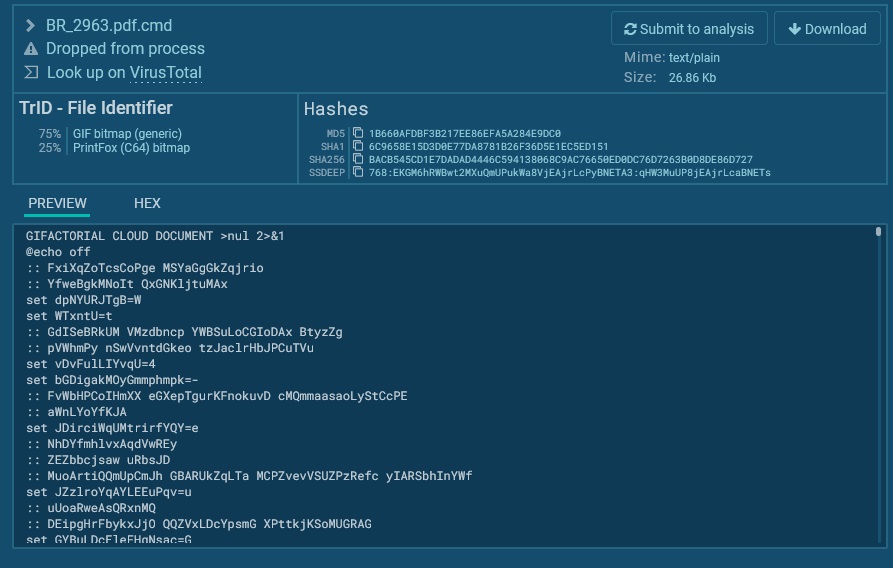Click the comment line :: YfweBgkMNoIt QxGNKljtuMAx

point(126,284)
